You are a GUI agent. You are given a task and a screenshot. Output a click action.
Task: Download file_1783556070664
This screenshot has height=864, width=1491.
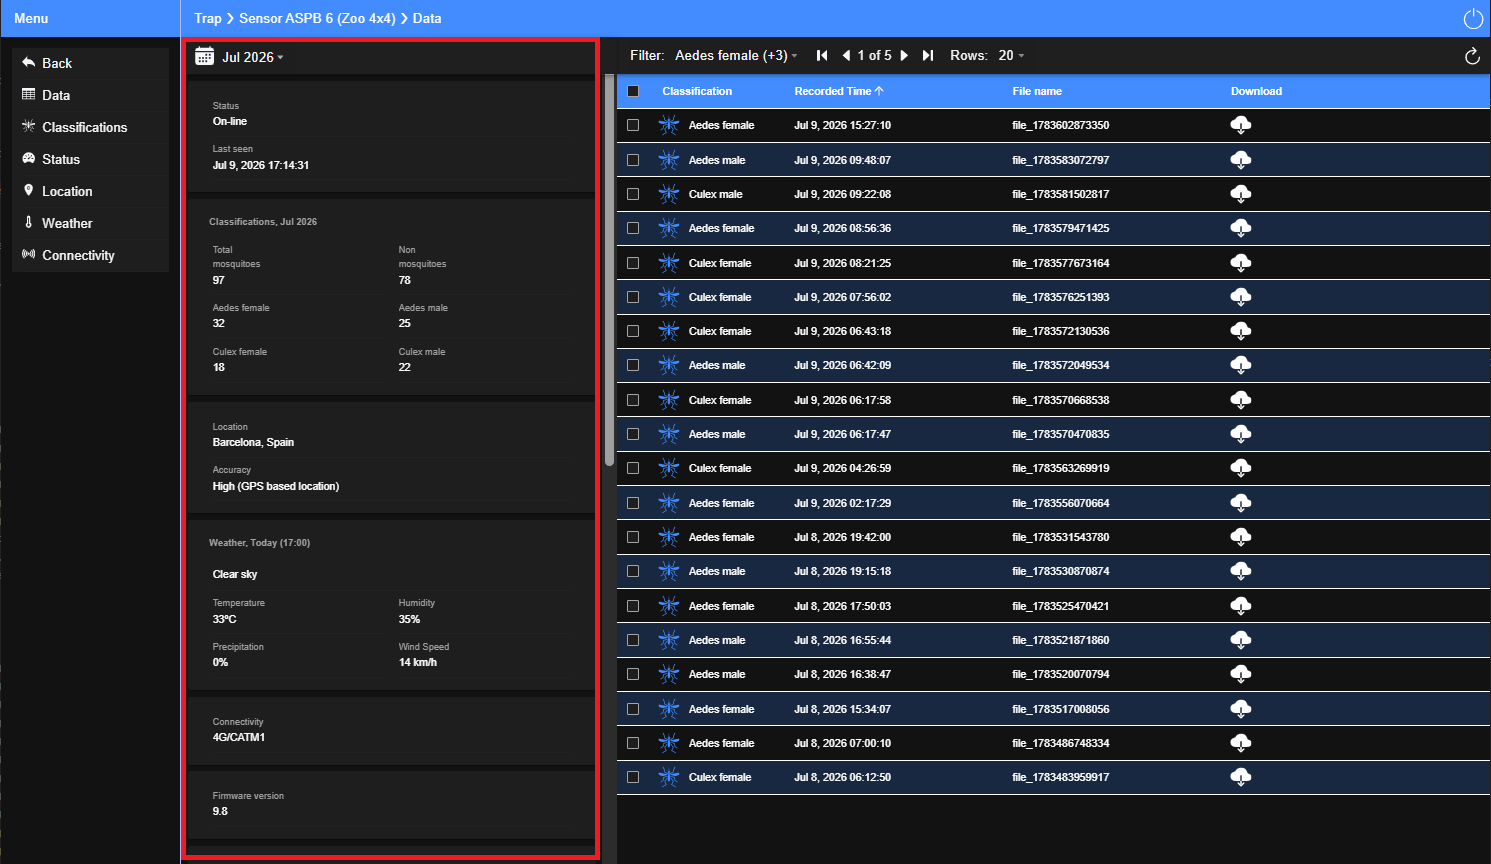click(1241, 503)
